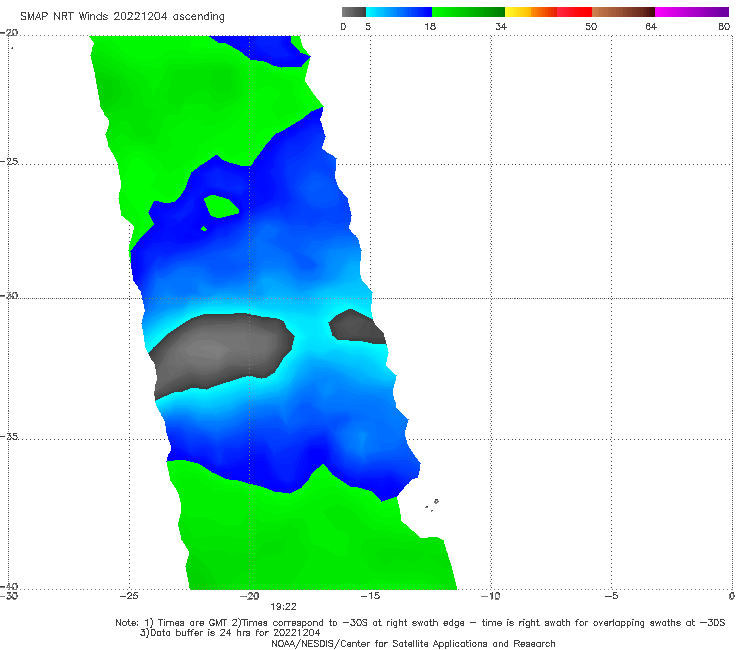Click the note text 'Times are GMT'
The height and width of the screenshot is (650, 740).
[193, 623]
